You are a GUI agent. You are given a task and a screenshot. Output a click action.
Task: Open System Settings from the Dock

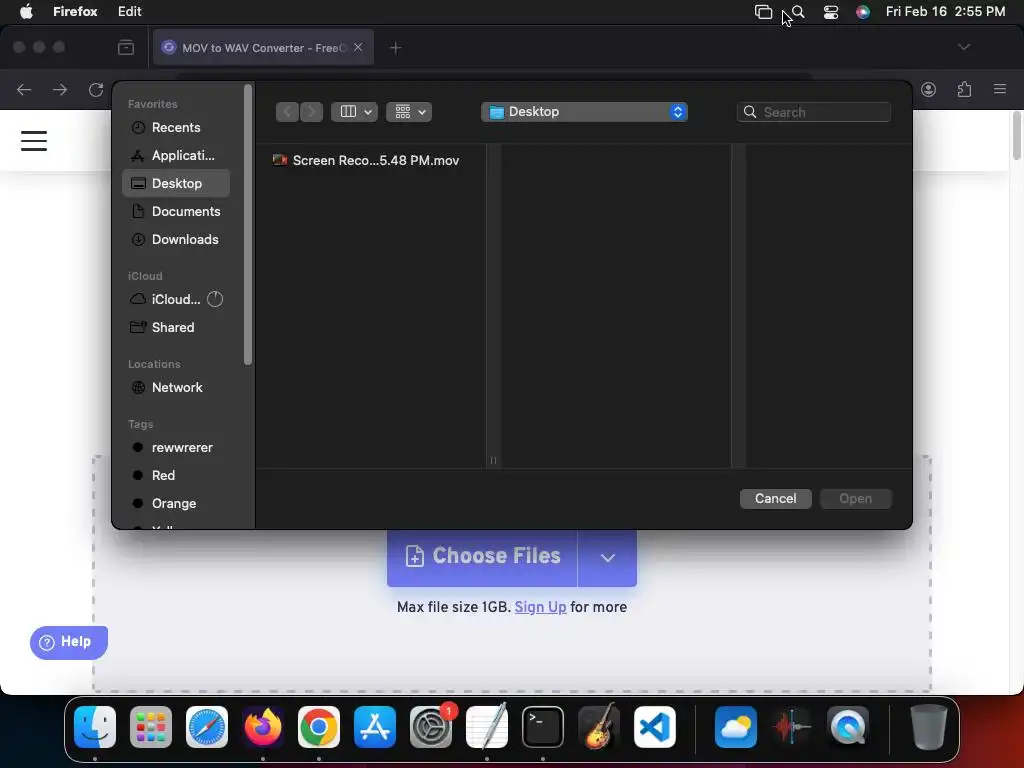[x=431, y=727]
